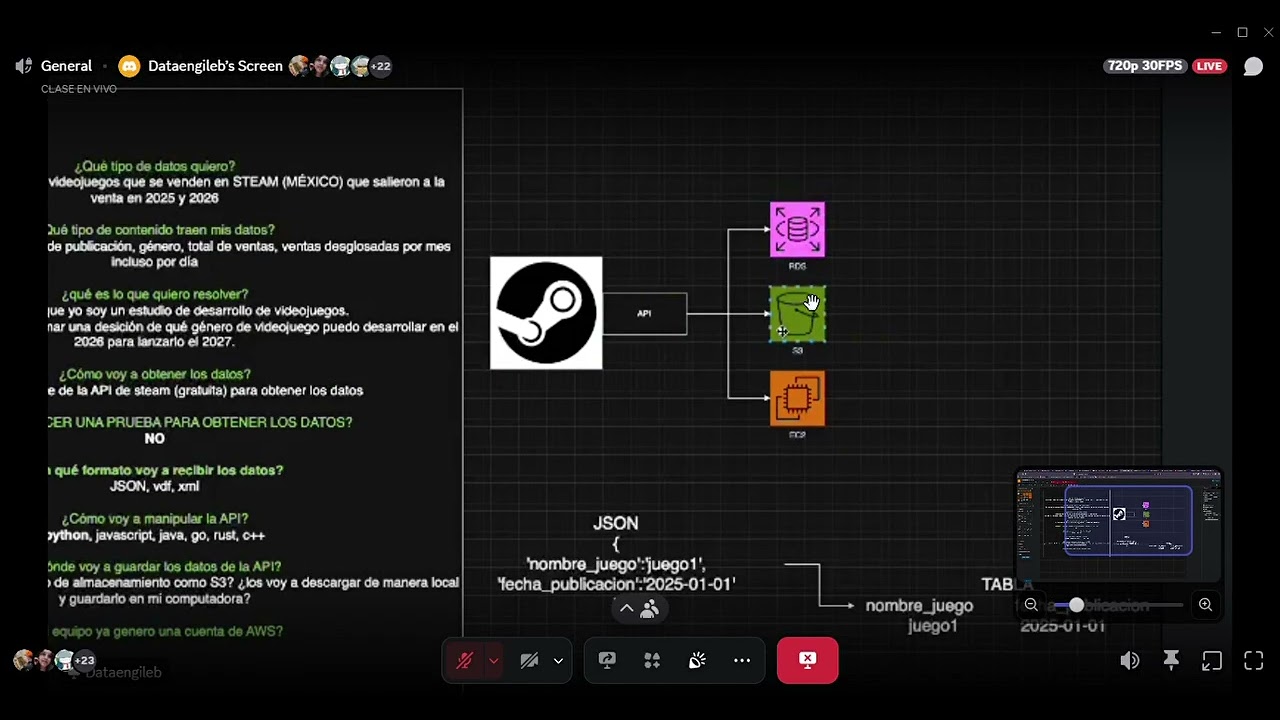The height and width of the screenshot is (720, 1280).
Task: Open the camera settings dropdown arrow
Action: (x=558, y=660)
